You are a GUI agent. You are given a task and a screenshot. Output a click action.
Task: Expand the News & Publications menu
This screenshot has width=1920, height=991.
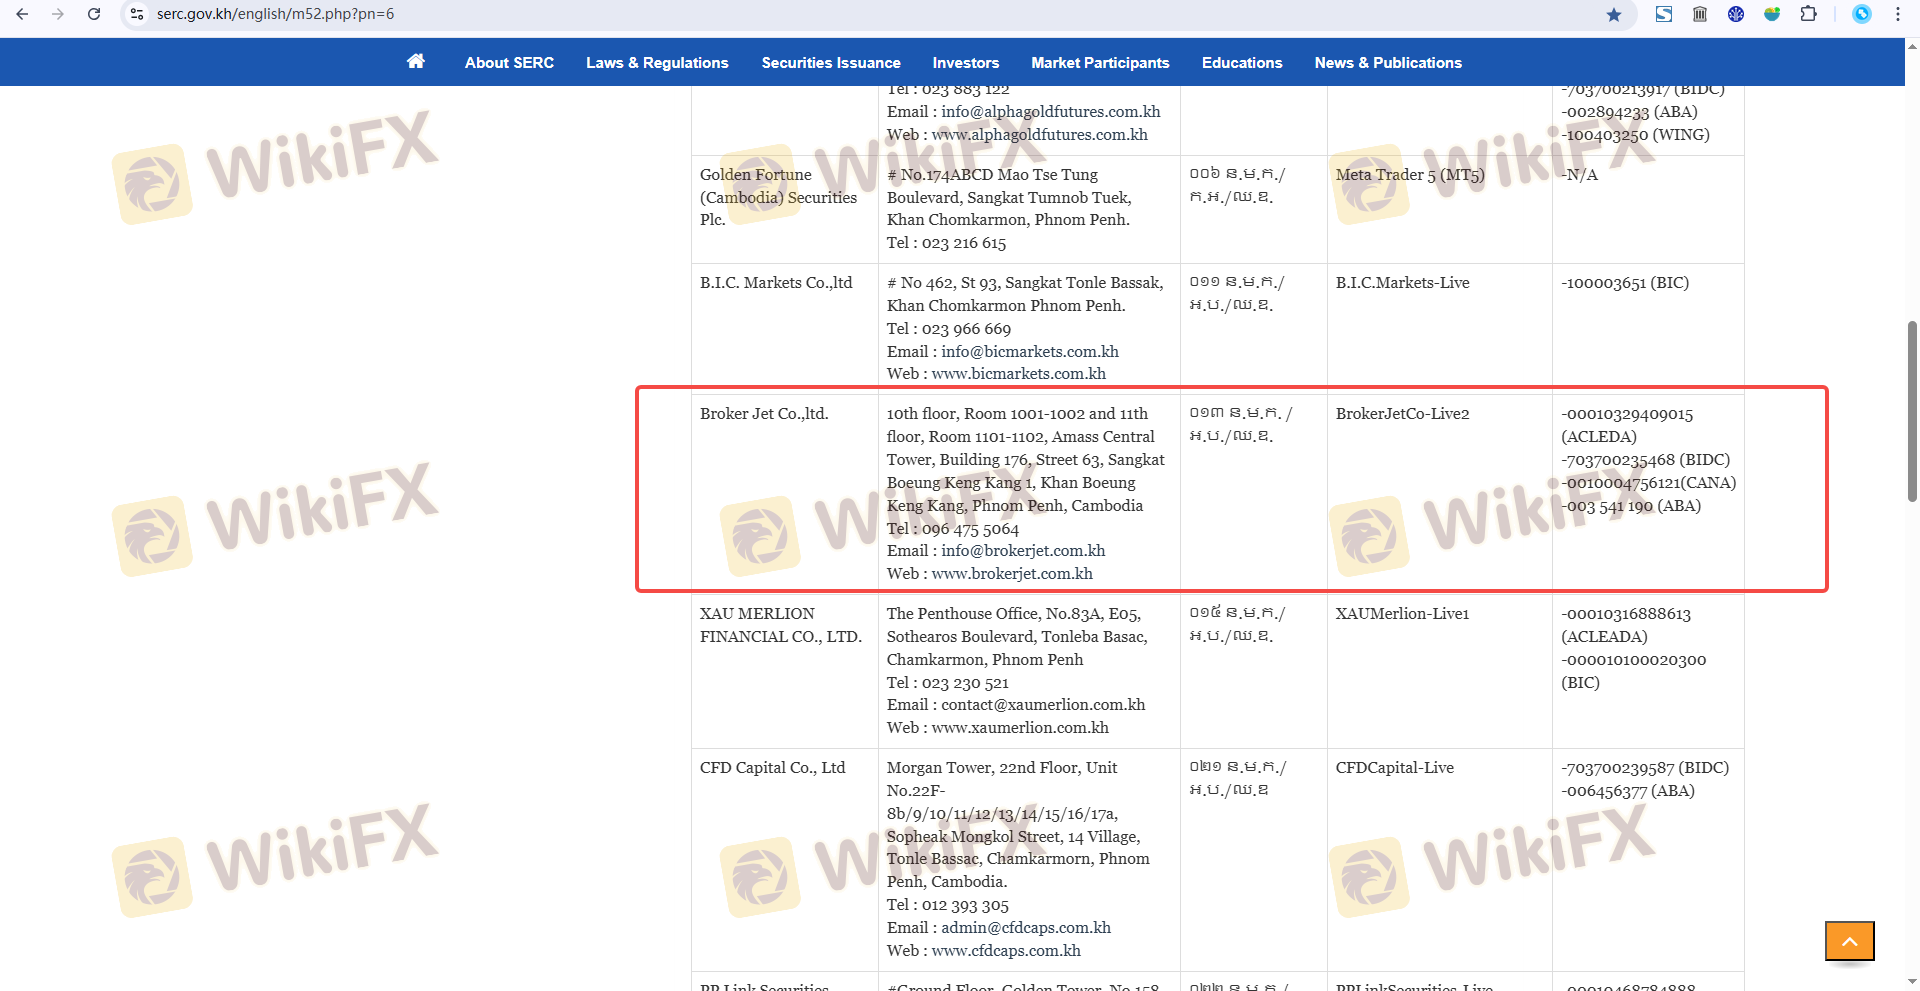pyautogui.click(x=1387, y=63)
